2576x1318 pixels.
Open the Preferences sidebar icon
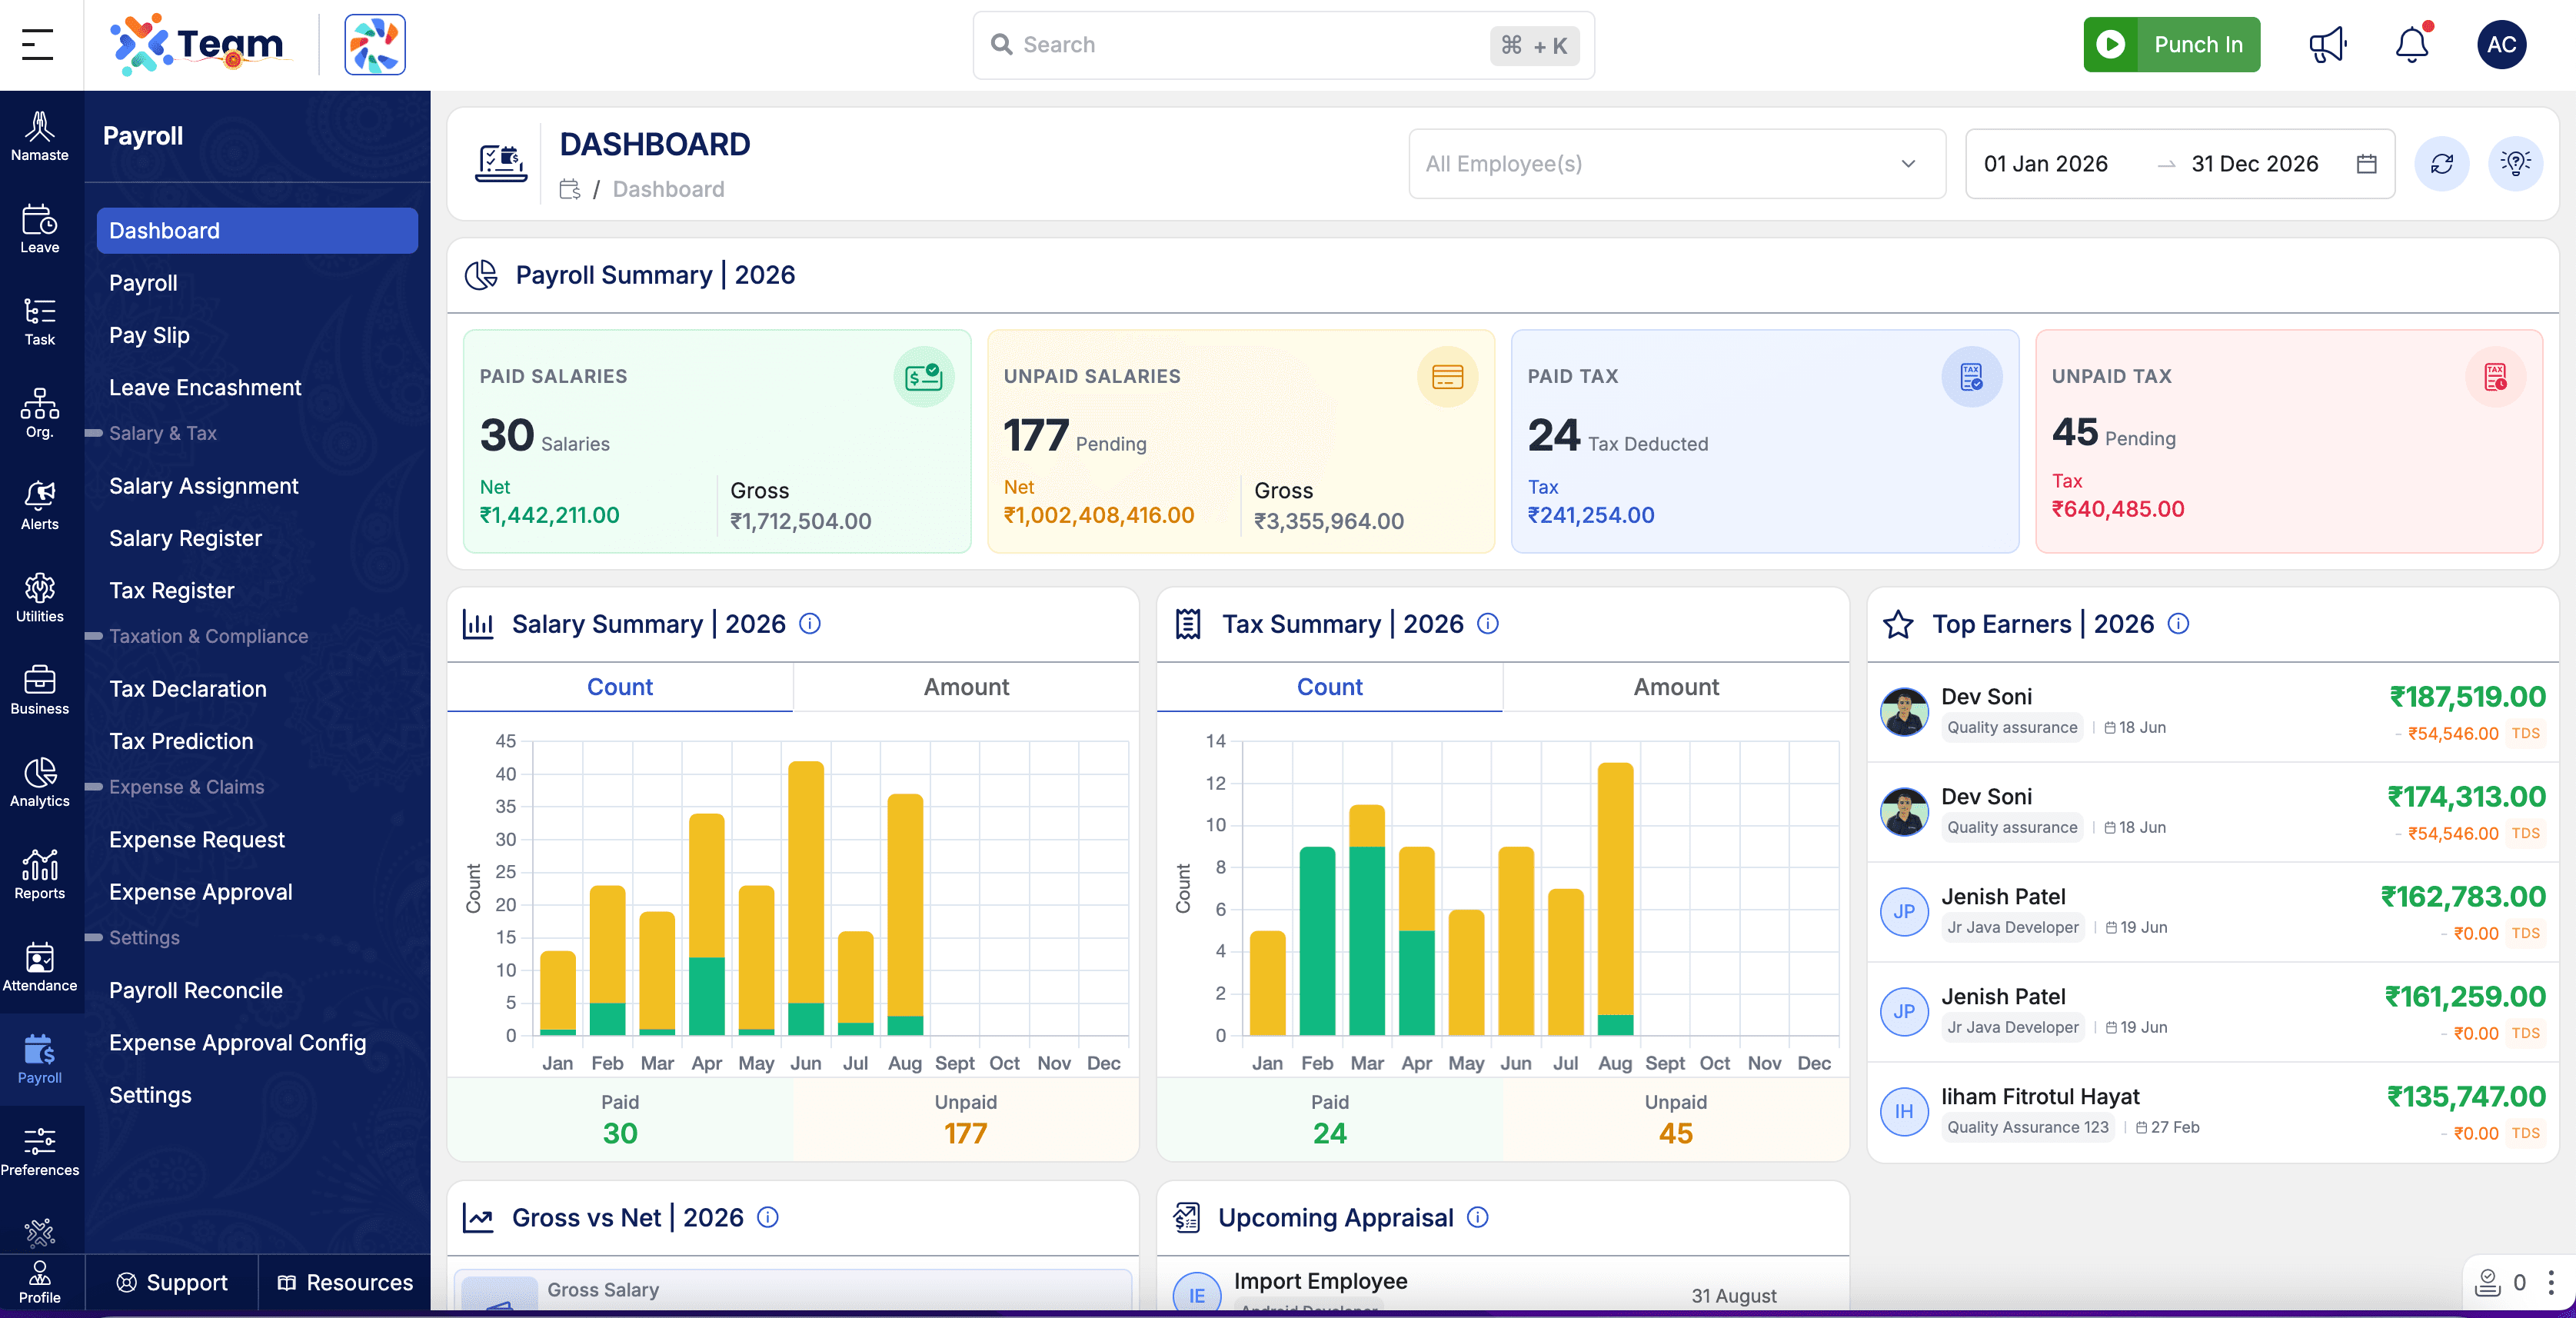click(x=40, y=1152)
